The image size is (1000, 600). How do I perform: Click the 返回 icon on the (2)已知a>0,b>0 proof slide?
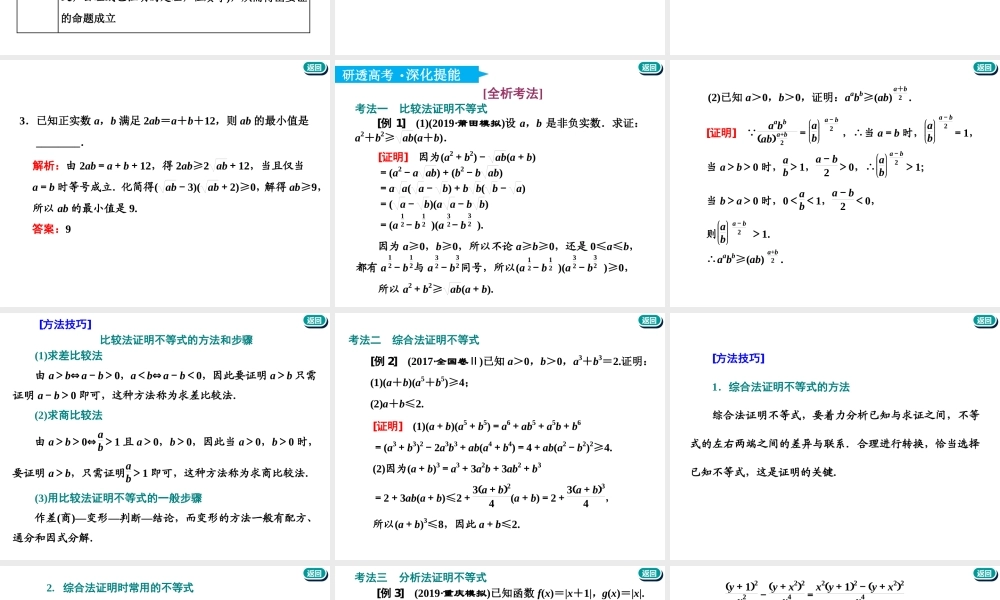(985, 68)
